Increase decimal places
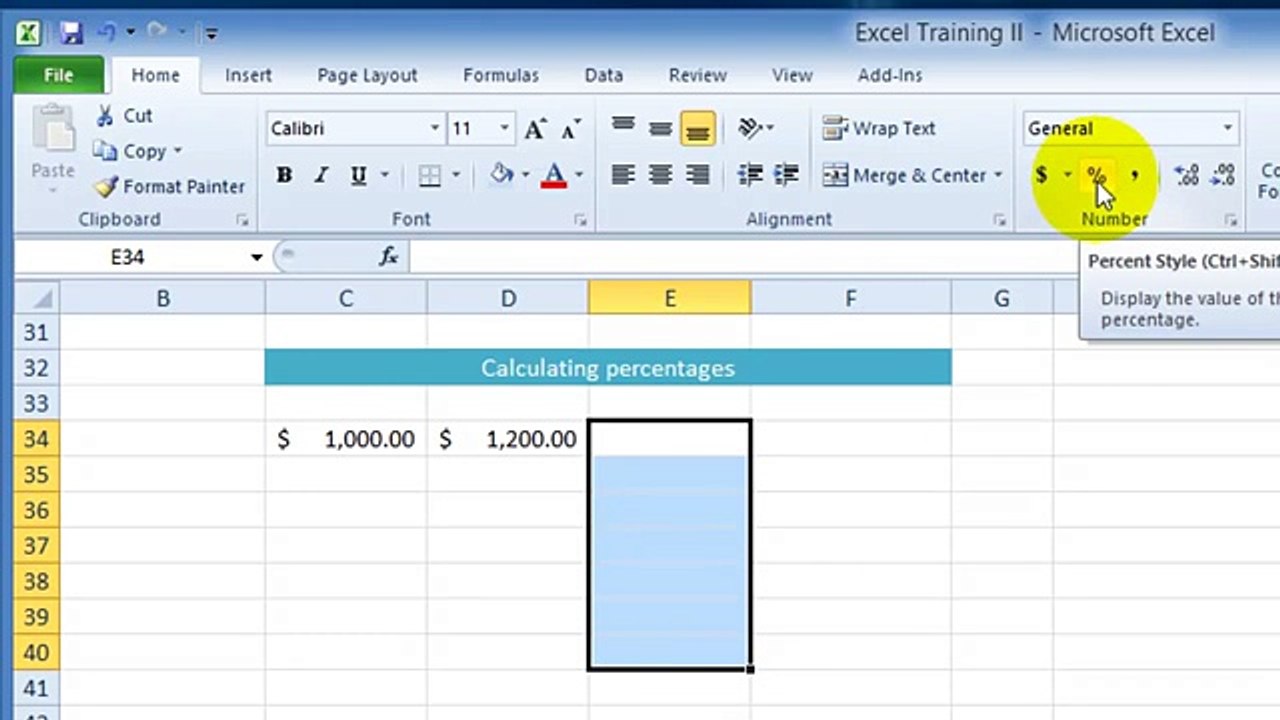 click(x=1186, y=176)
